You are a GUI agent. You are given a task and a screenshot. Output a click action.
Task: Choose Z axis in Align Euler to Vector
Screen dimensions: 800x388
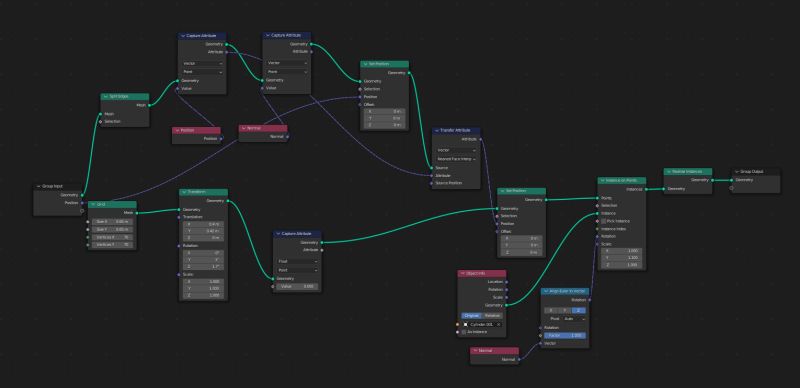[579, 310]
